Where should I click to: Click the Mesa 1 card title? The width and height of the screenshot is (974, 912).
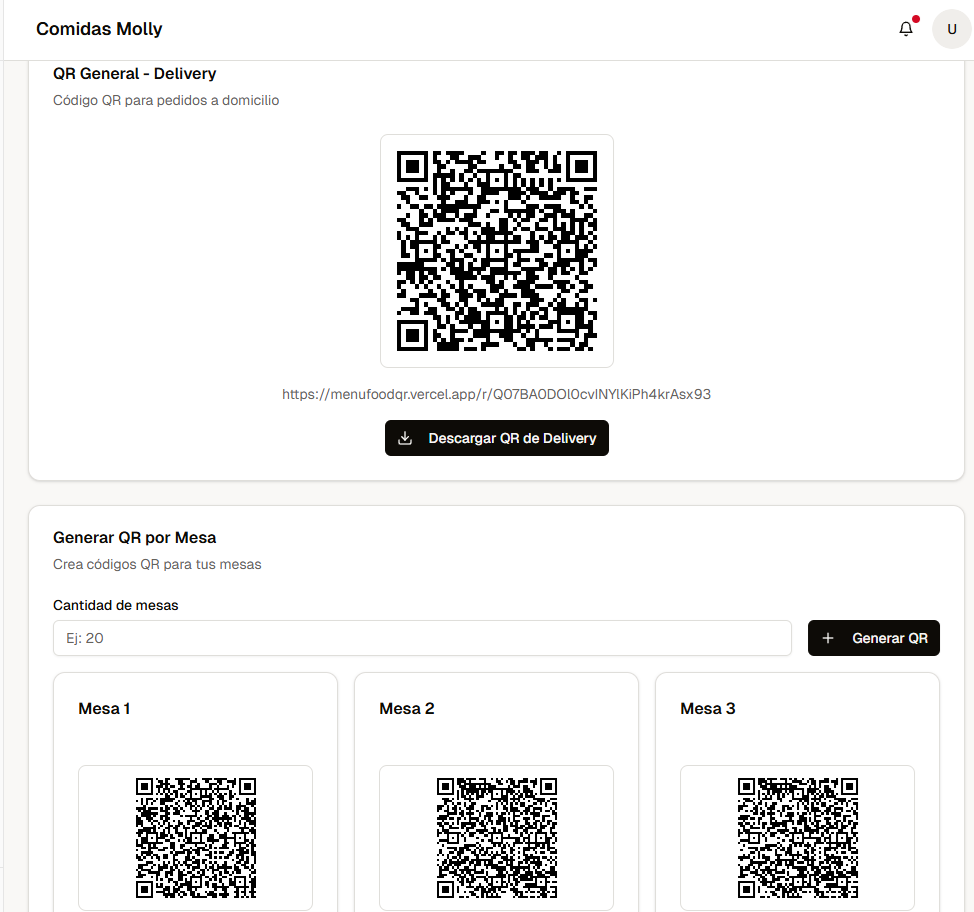104,708
